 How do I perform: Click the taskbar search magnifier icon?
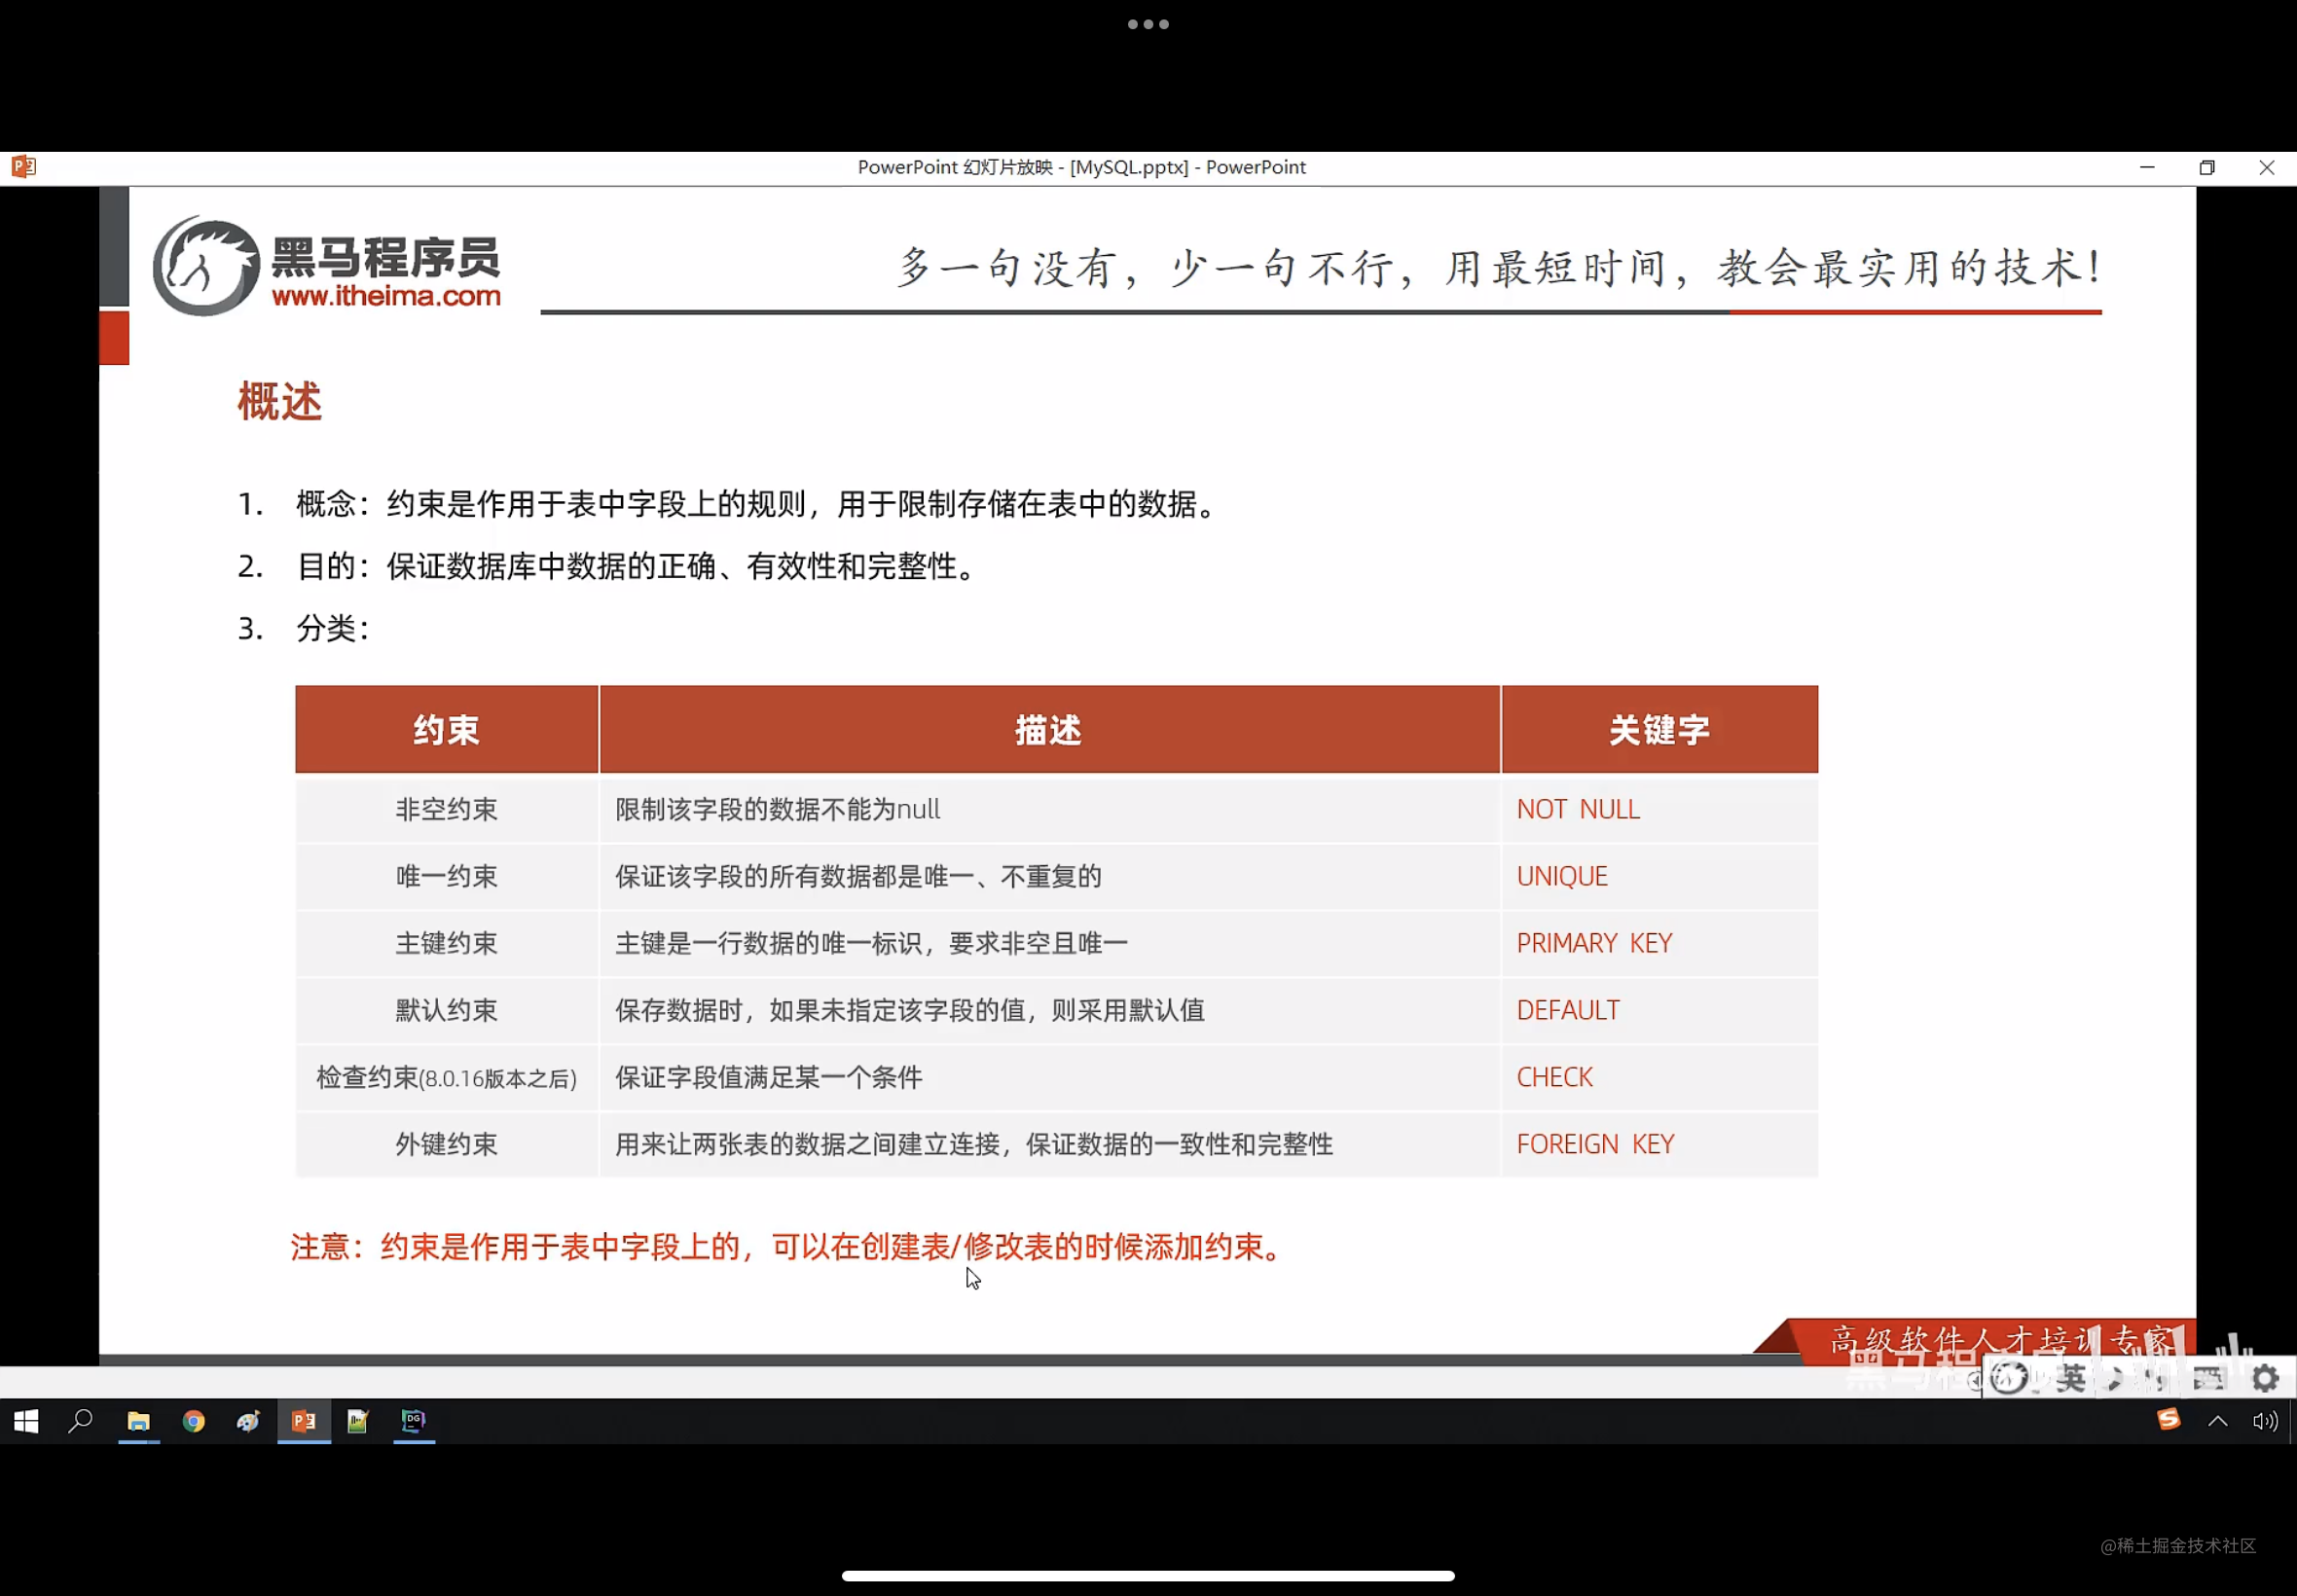coord(81,1420)
